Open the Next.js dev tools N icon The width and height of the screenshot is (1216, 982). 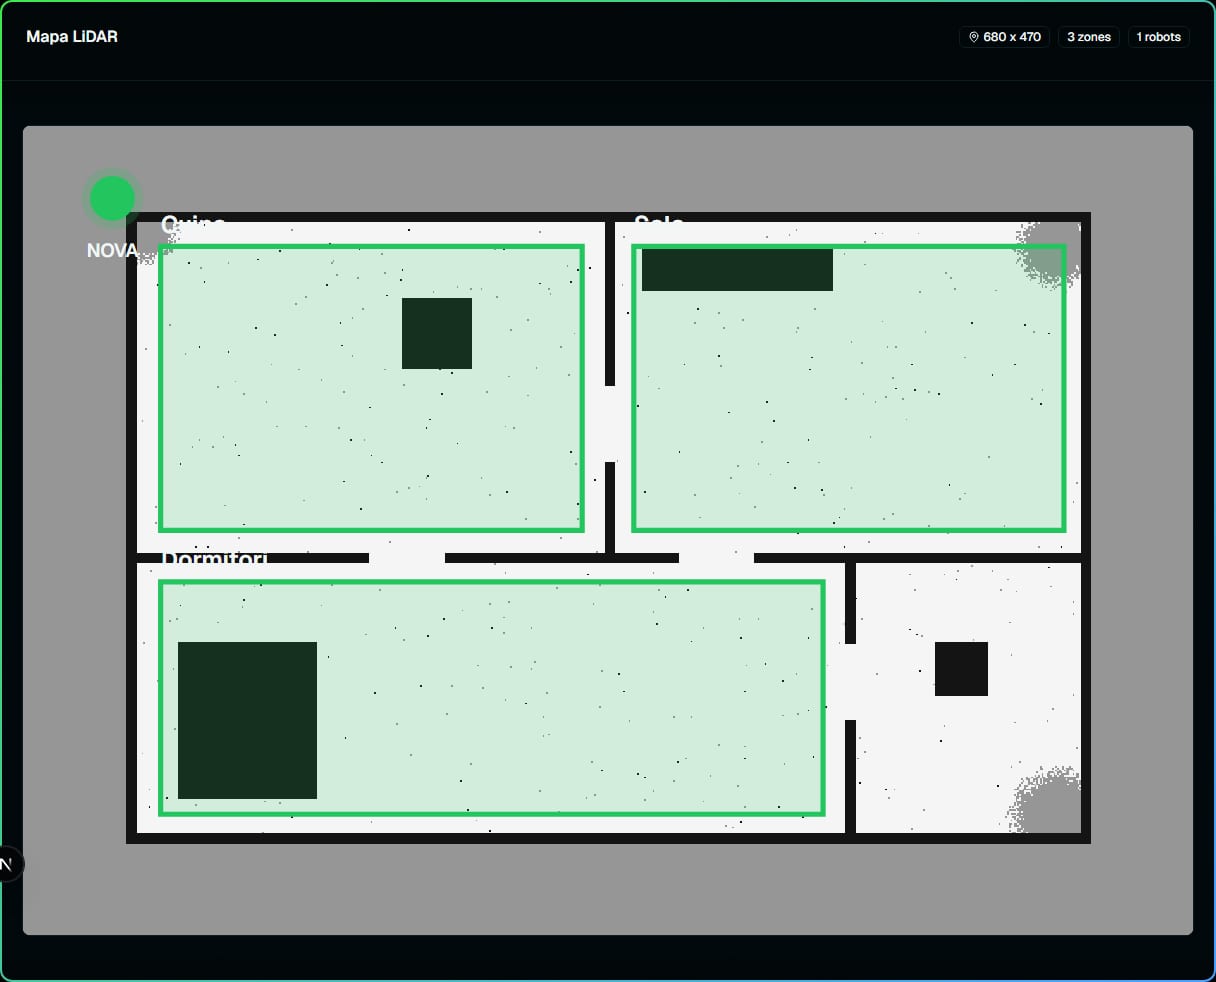(x=6, y=865)
